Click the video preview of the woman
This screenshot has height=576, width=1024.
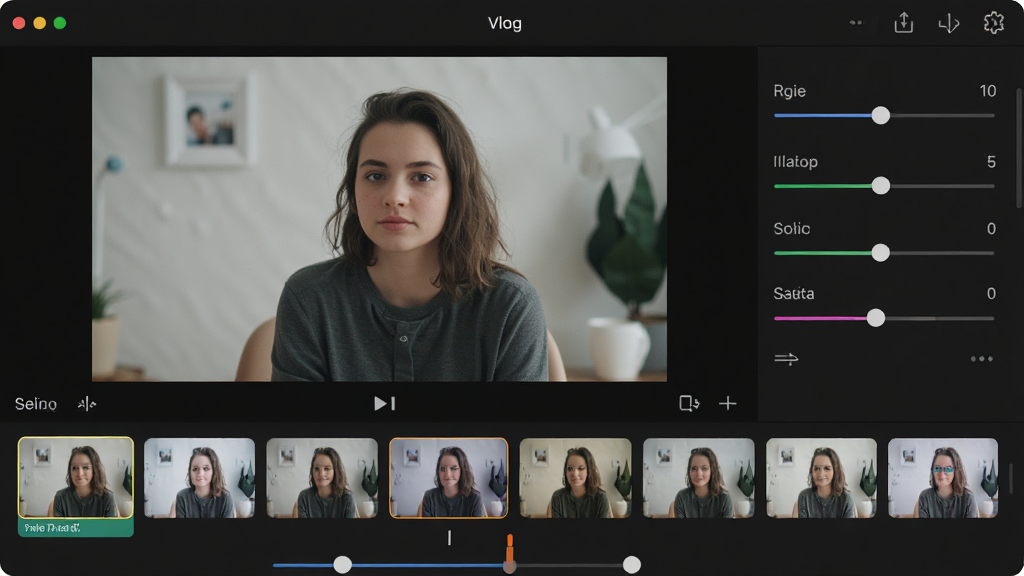(x=379, y=219)
